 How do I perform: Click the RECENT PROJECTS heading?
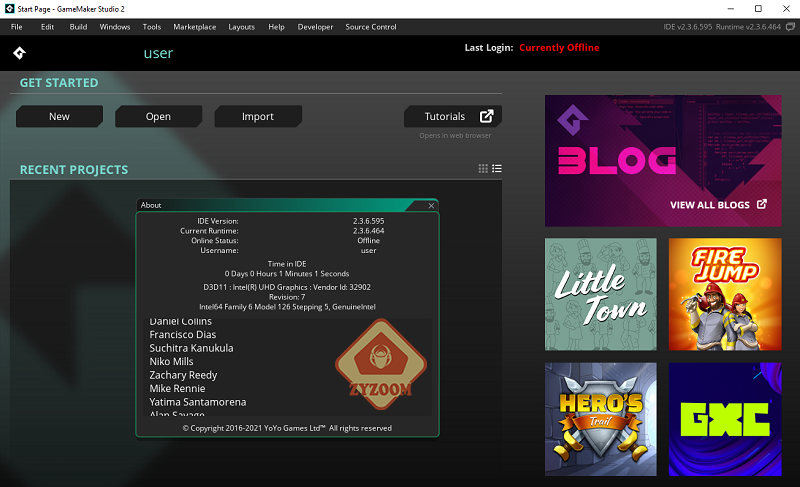tap(74, 170)
